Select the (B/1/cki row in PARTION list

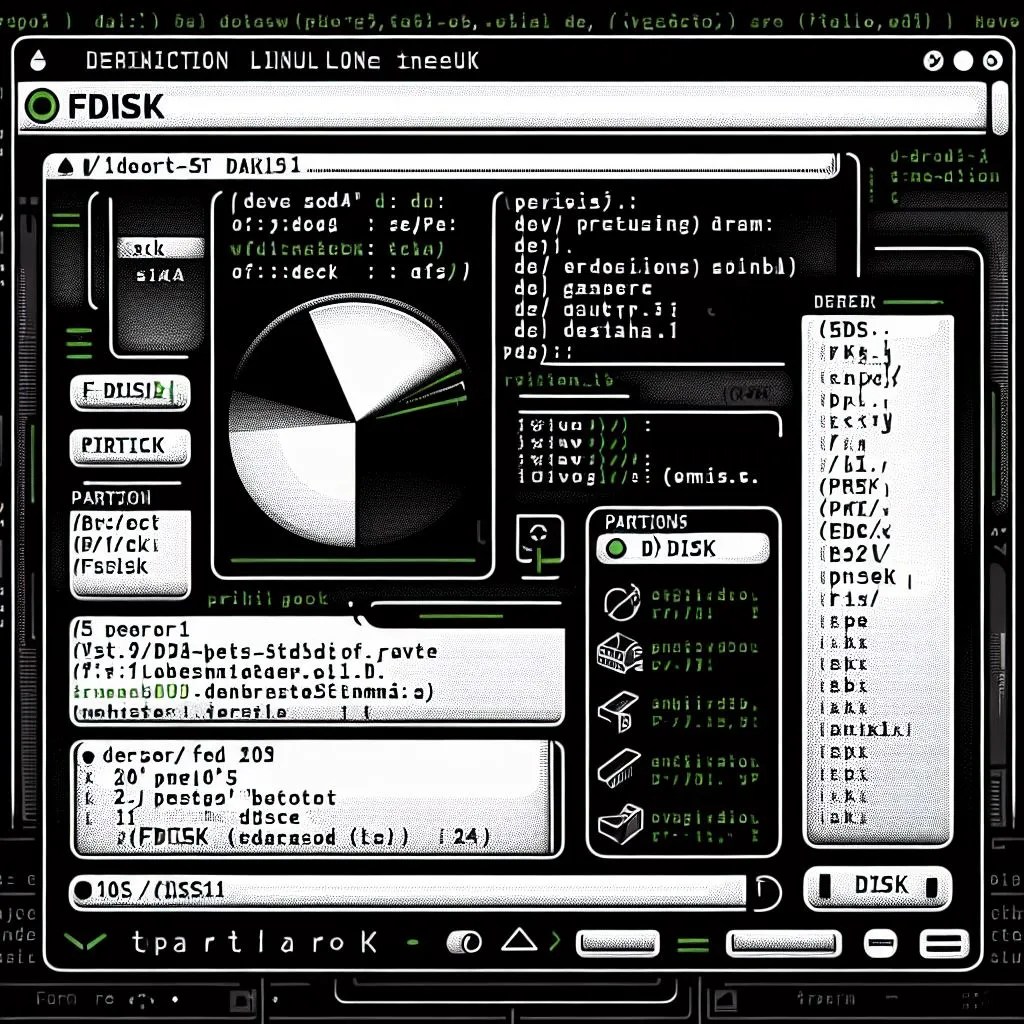click(x=116, y=544)
